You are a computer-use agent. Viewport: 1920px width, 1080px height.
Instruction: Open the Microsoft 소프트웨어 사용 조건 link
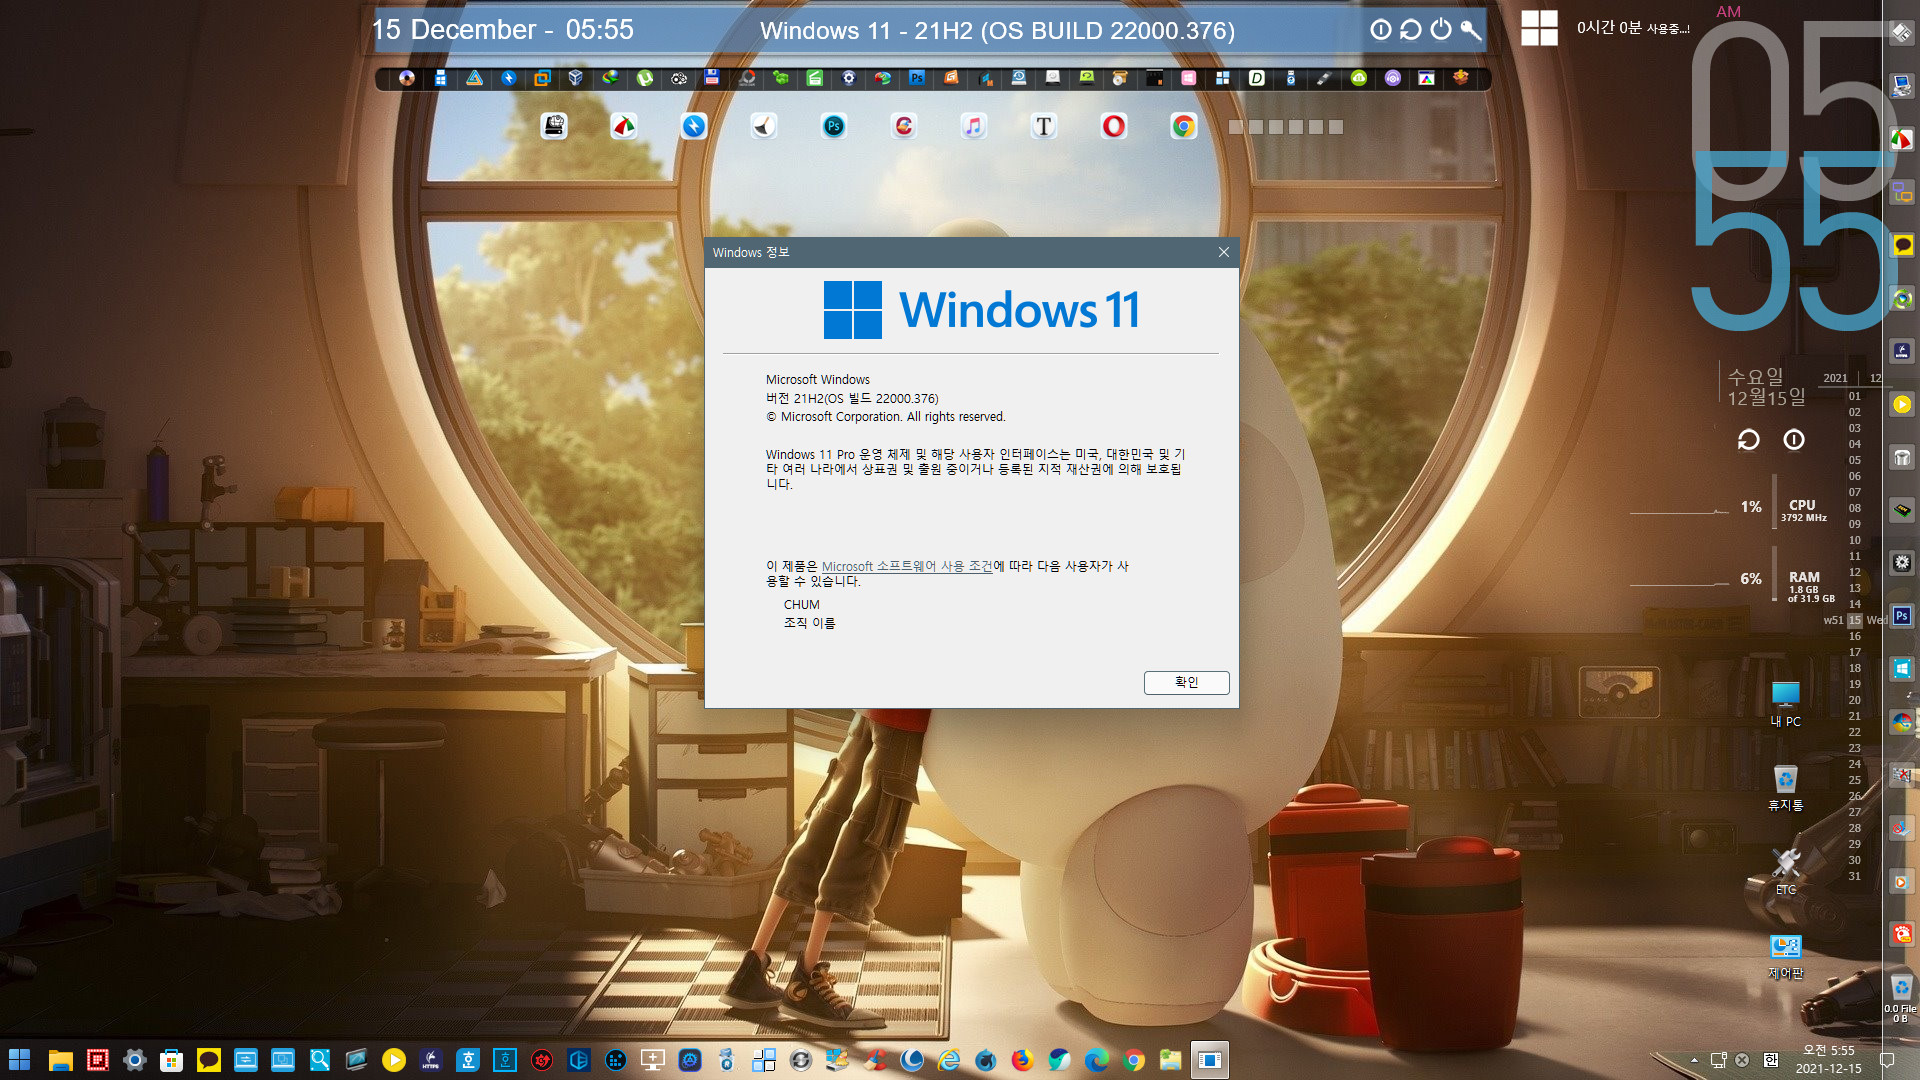coord(907,566)
